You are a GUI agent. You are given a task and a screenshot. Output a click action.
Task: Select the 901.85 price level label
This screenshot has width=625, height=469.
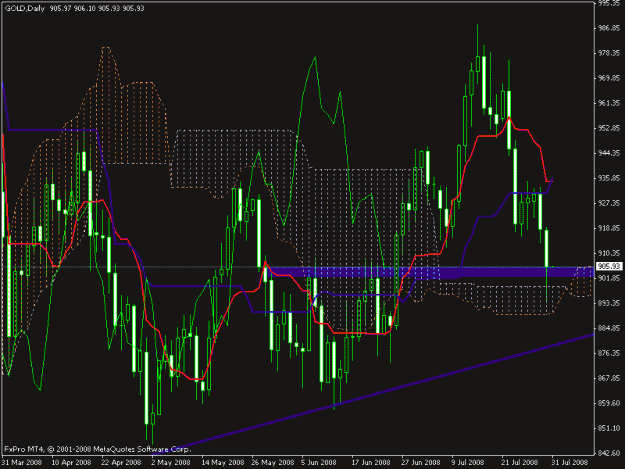click(609, 278)
